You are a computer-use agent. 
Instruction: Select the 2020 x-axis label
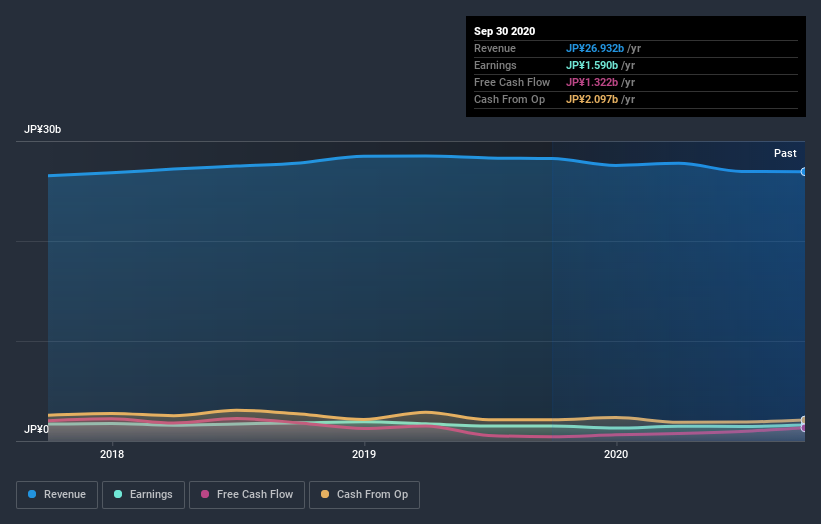click(x=616, y=454)
